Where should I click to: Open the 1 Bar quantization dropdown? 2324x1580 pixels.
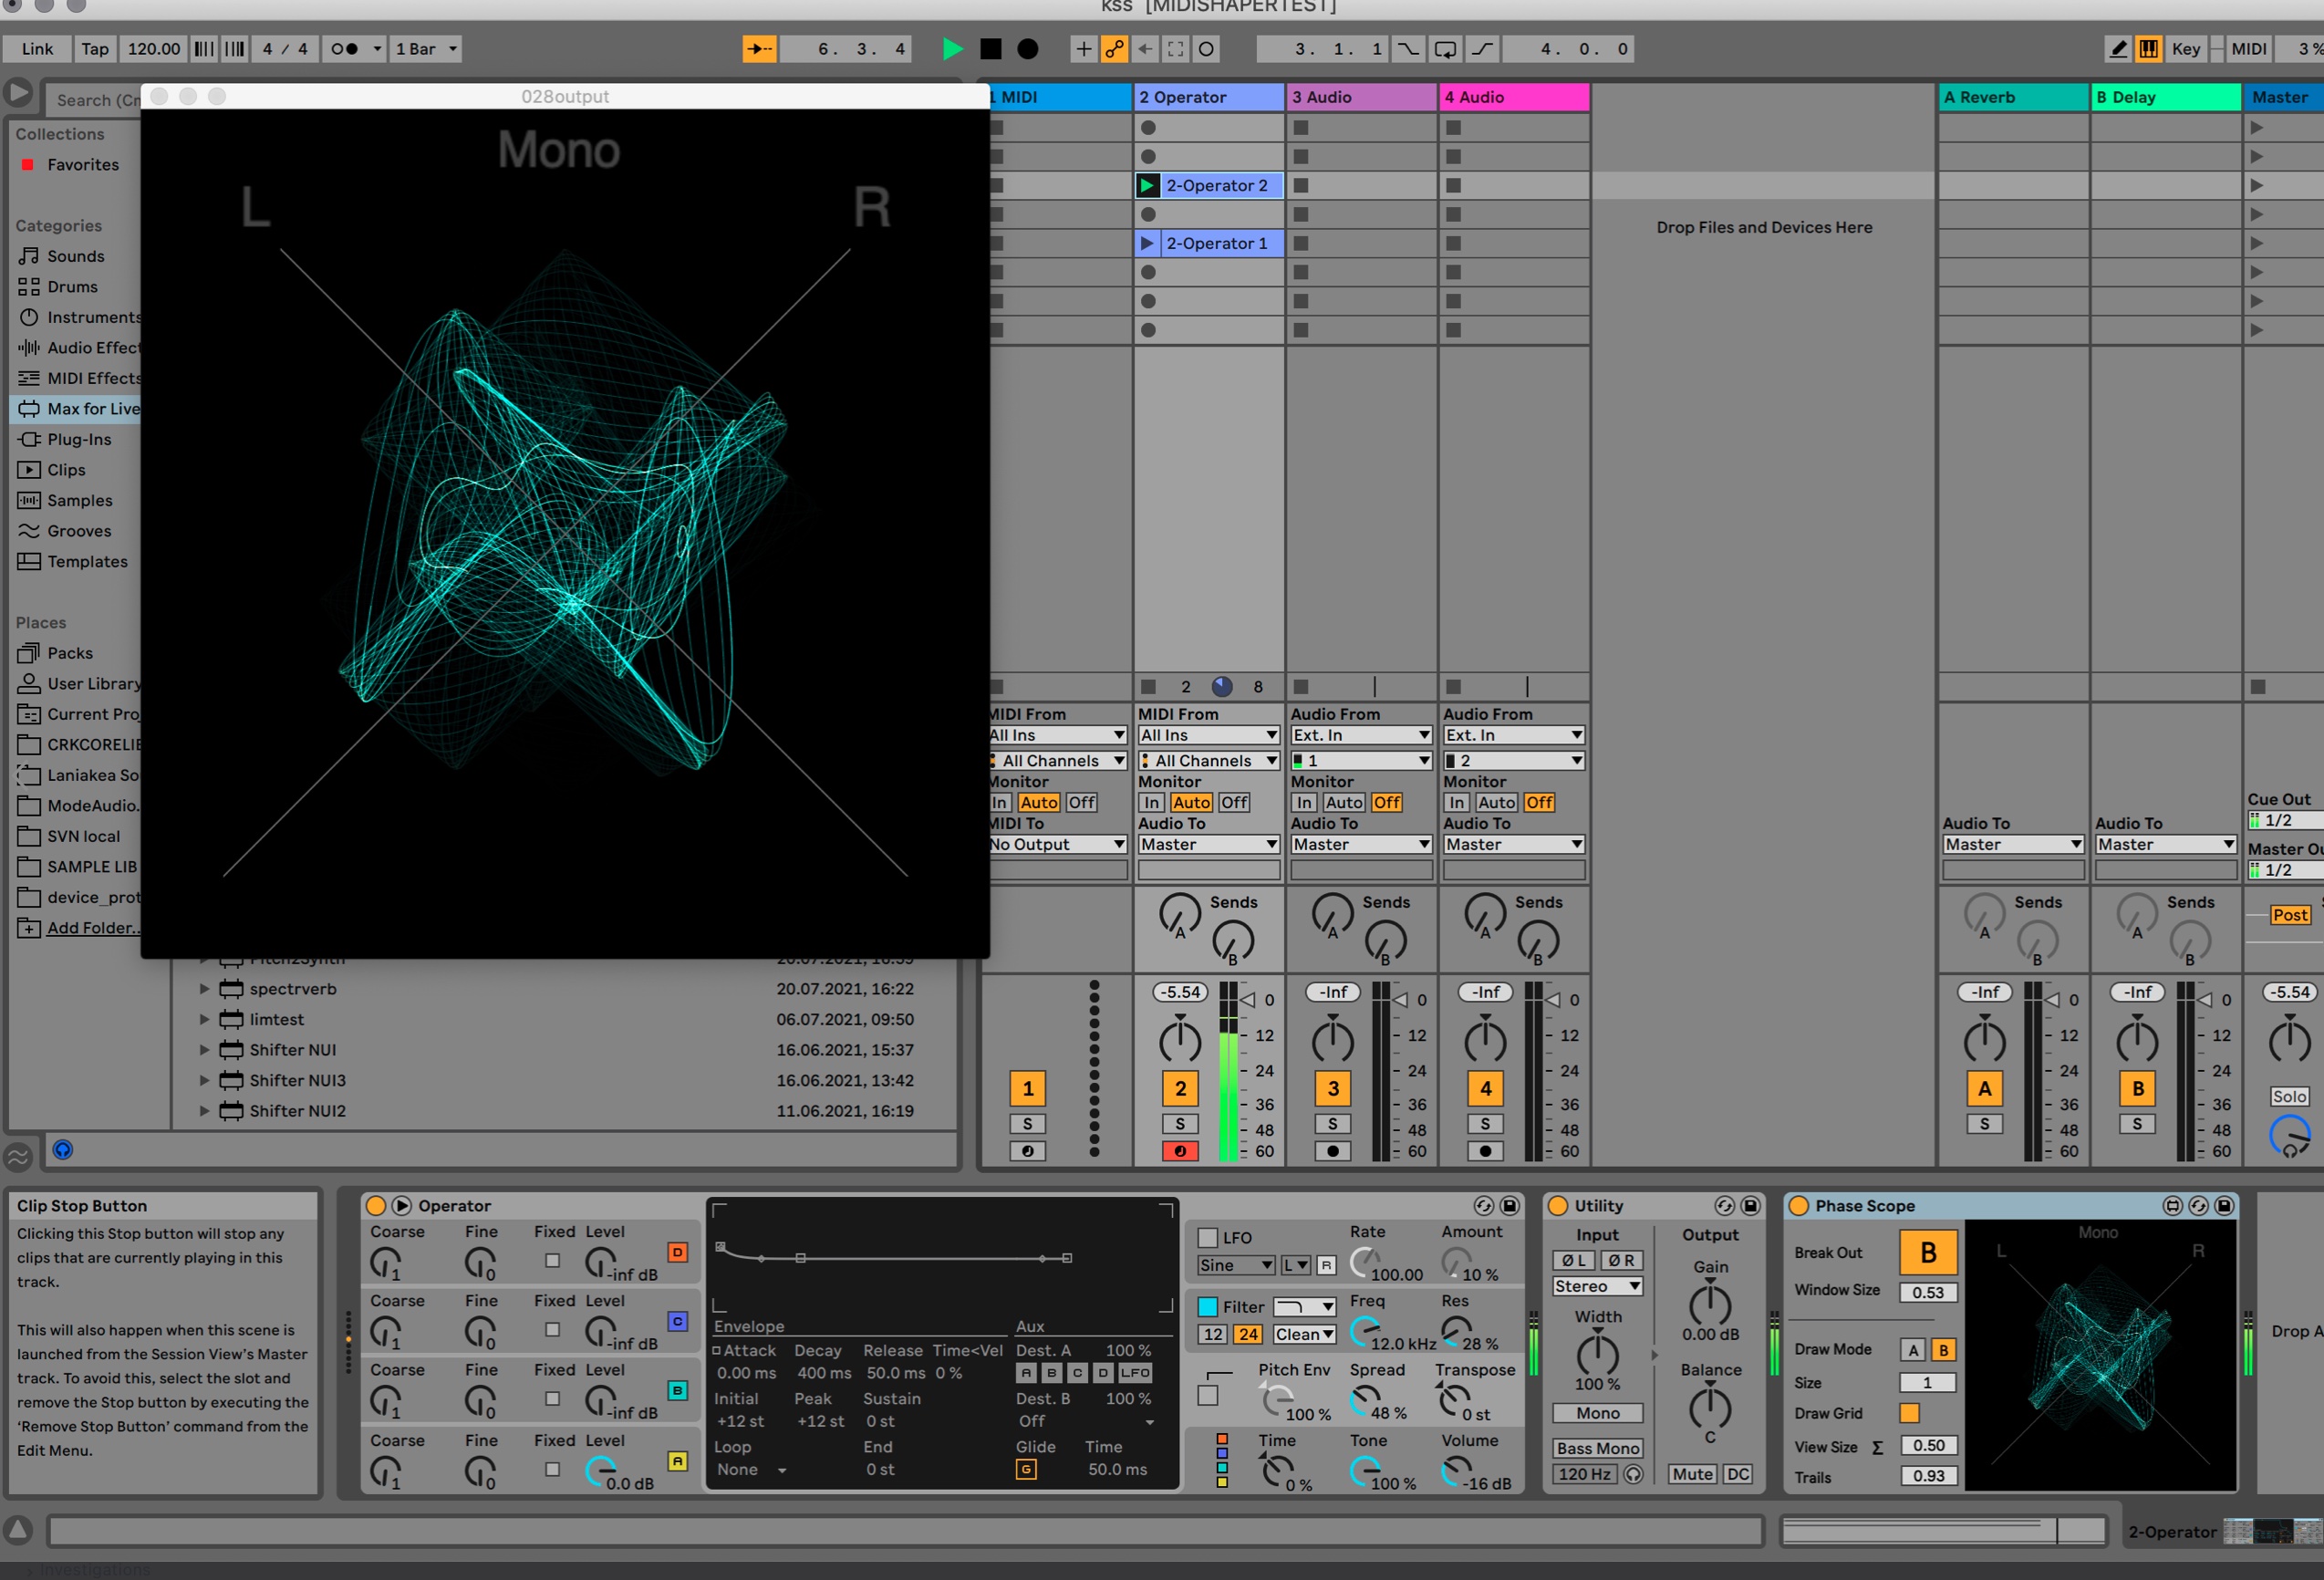point(426,49)
